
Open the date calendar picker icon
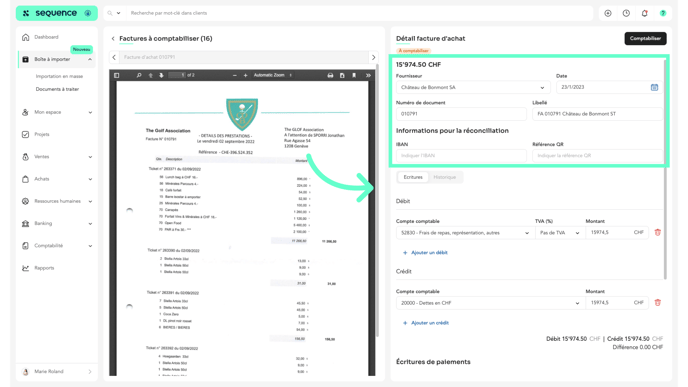[654, 87]
